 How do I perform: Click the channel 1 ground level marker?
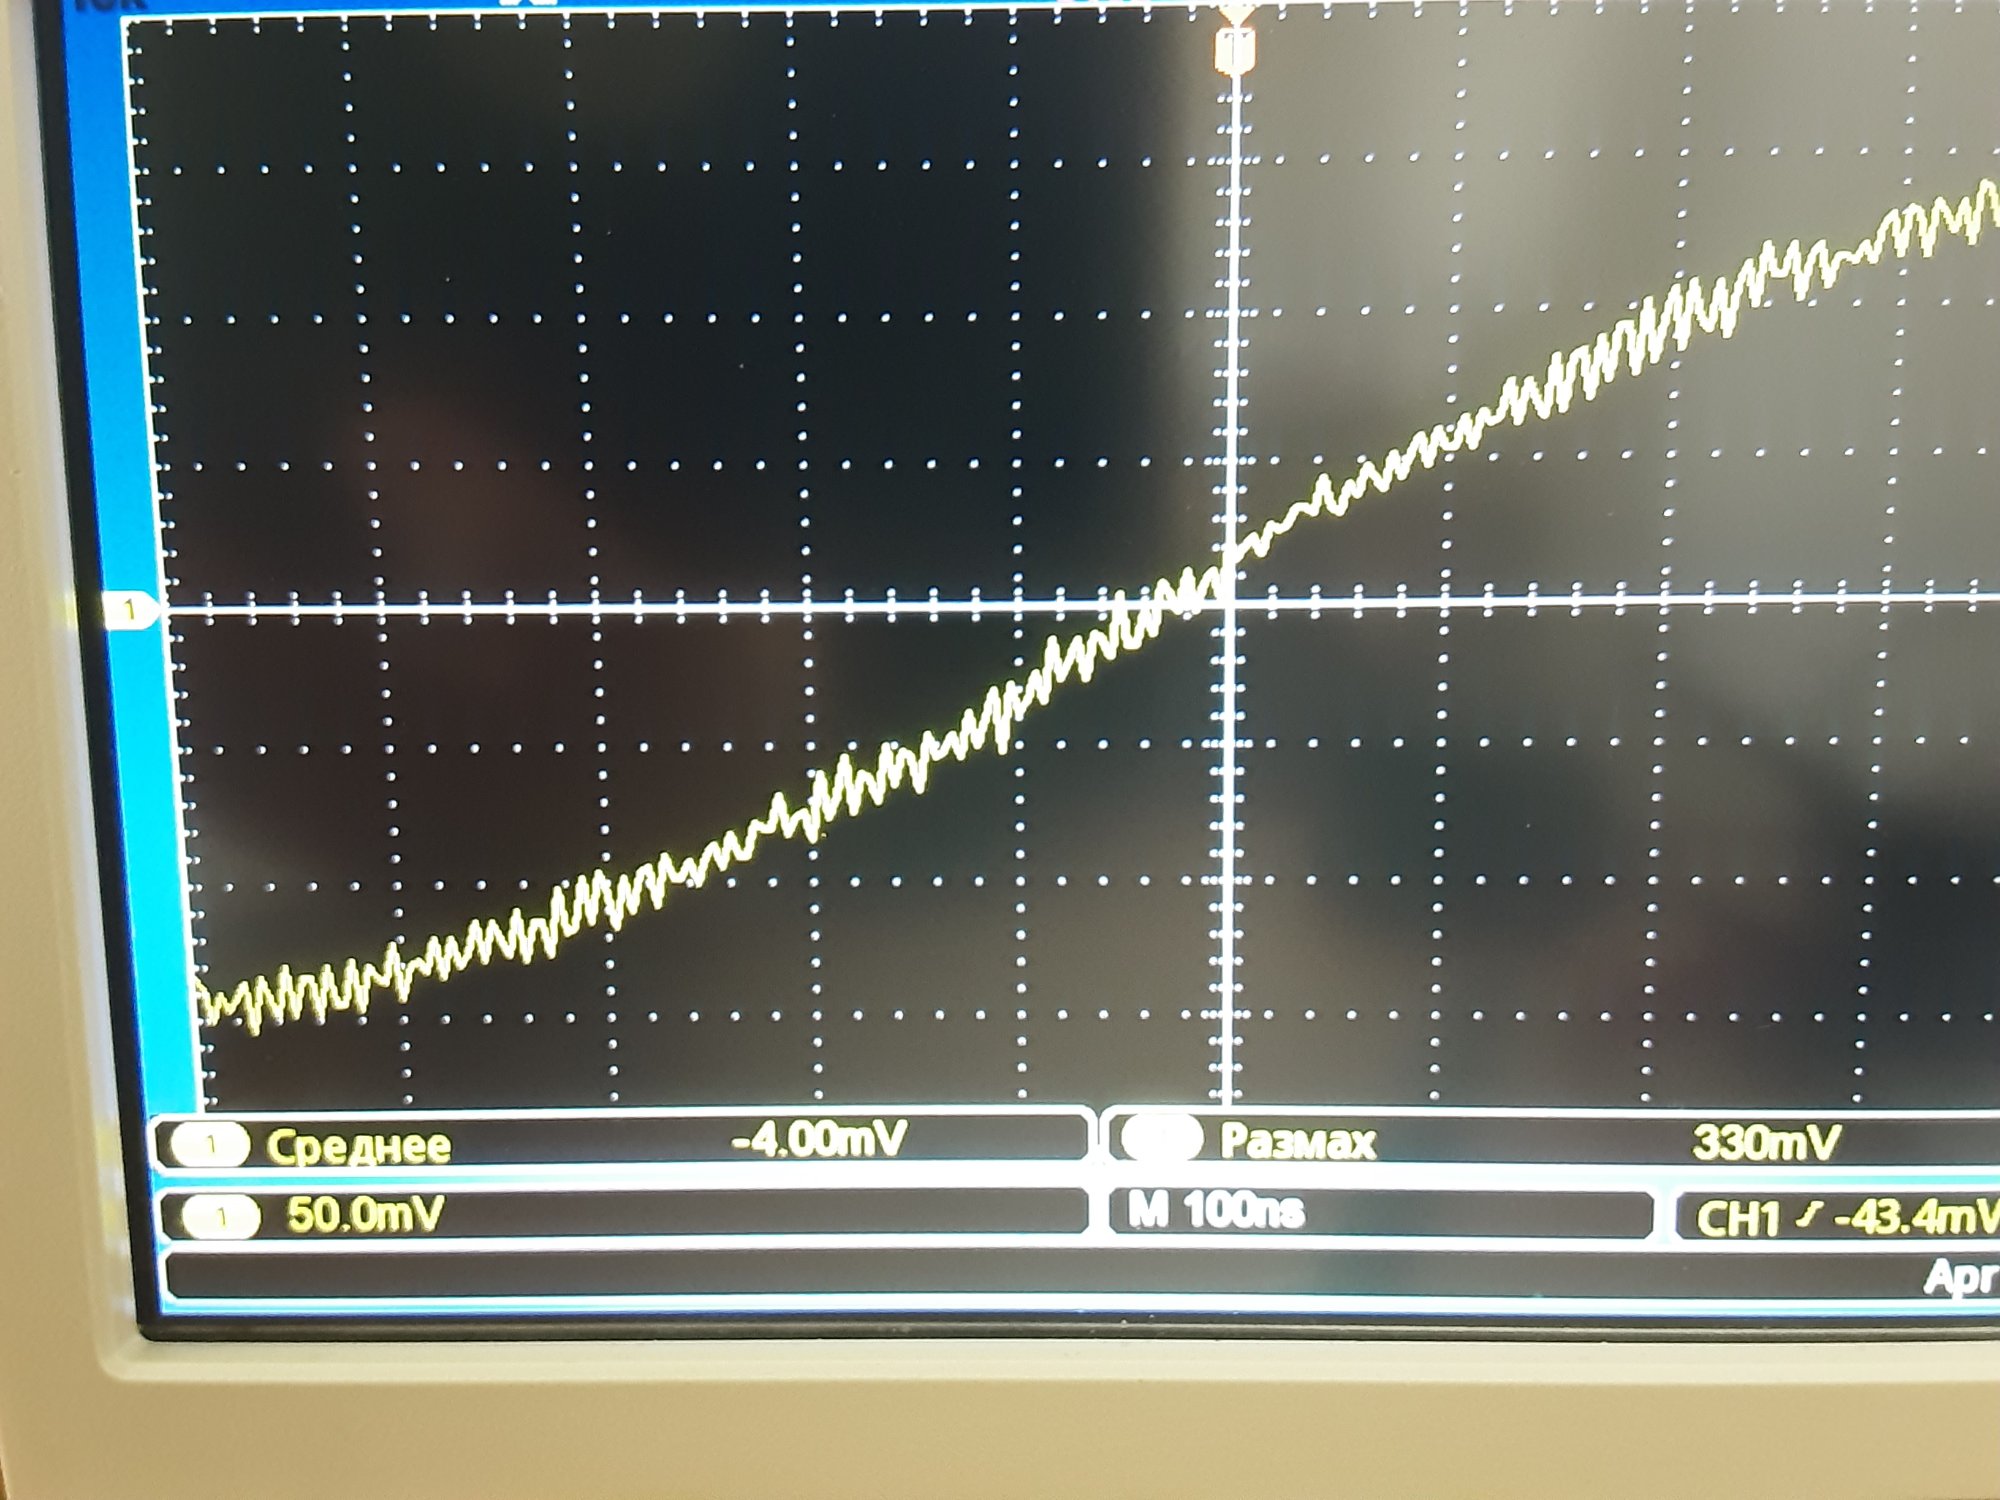(x=130, y=609)
